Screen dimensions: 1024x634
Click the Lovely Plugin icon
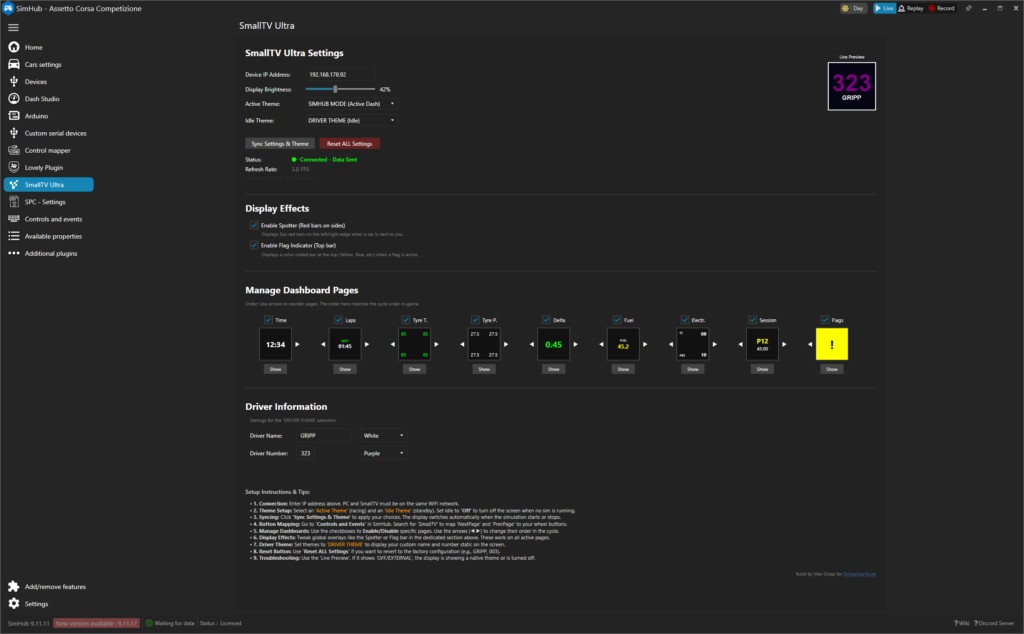14,167
